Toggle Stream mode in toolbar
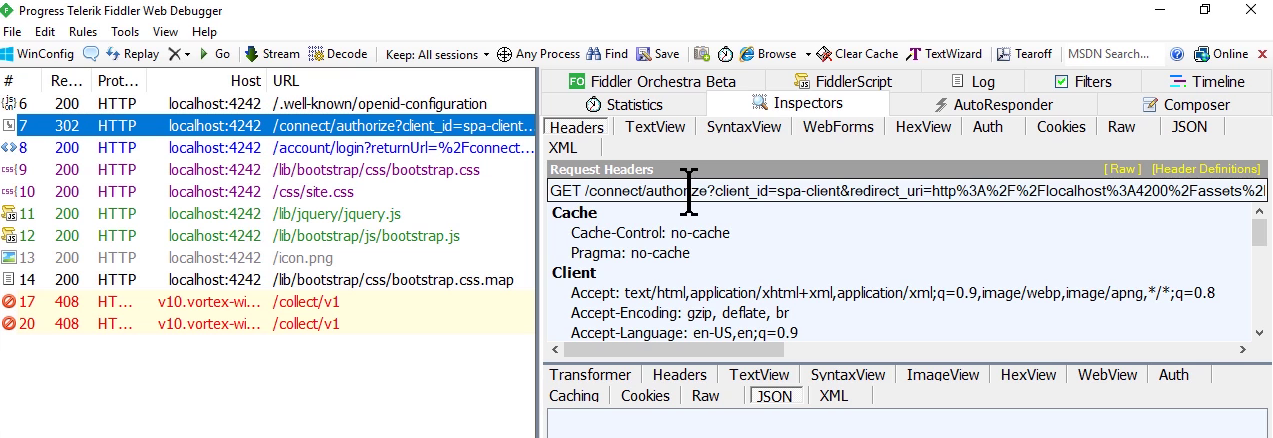The image size is (1273, 438). coord(272,54)
